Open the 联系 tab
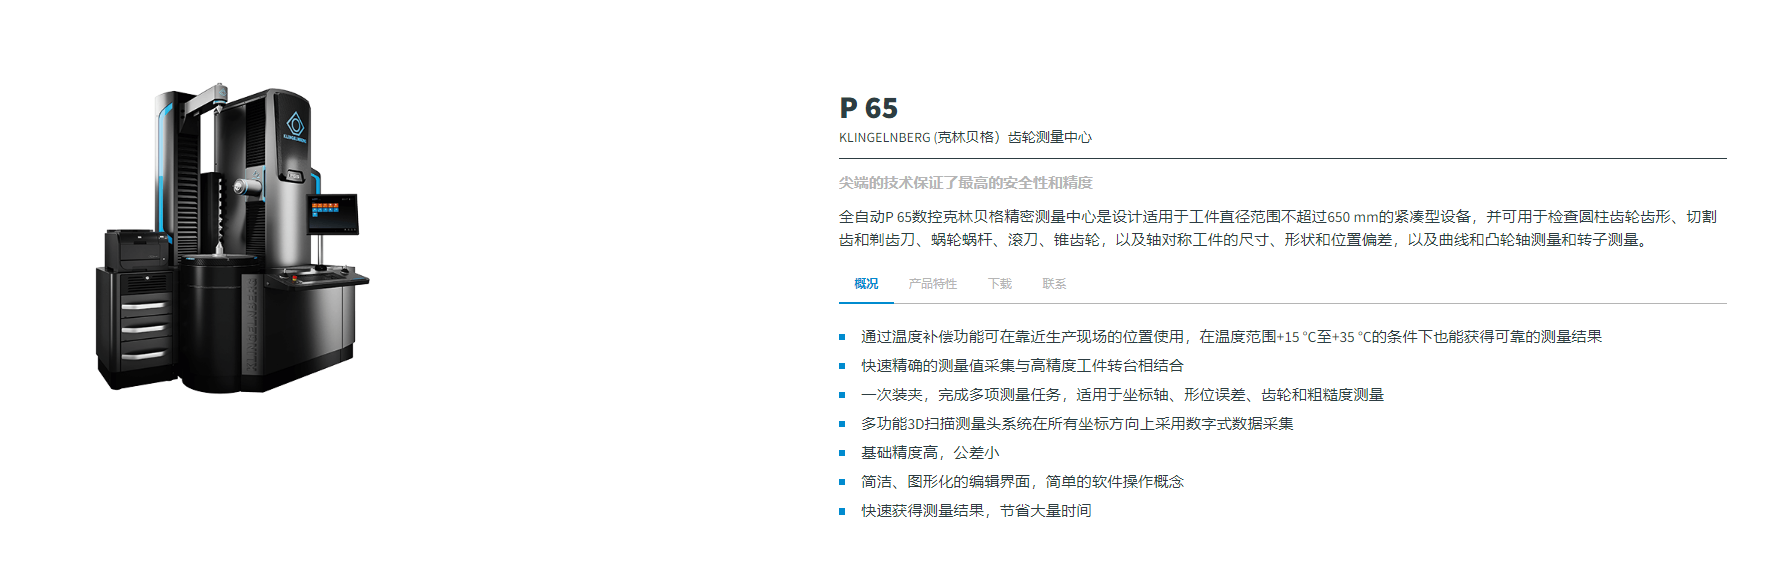This screenshot has width=1765, height=573. click(x=1054, y=284)
